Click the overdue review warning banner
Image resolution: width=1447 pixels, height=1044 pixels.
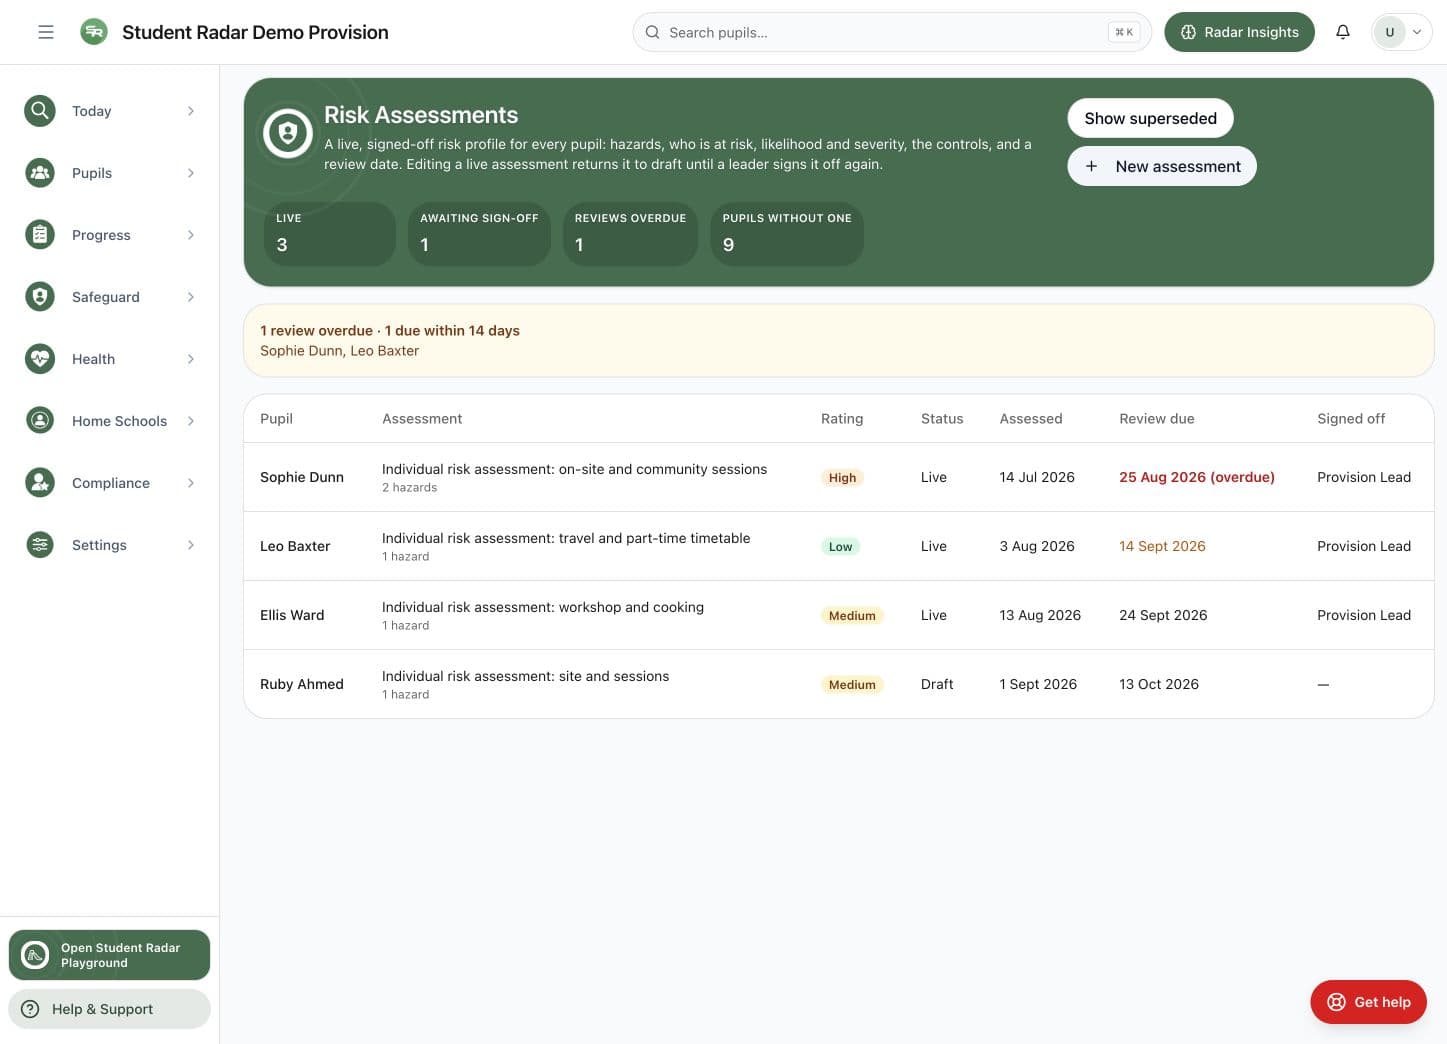839,341
